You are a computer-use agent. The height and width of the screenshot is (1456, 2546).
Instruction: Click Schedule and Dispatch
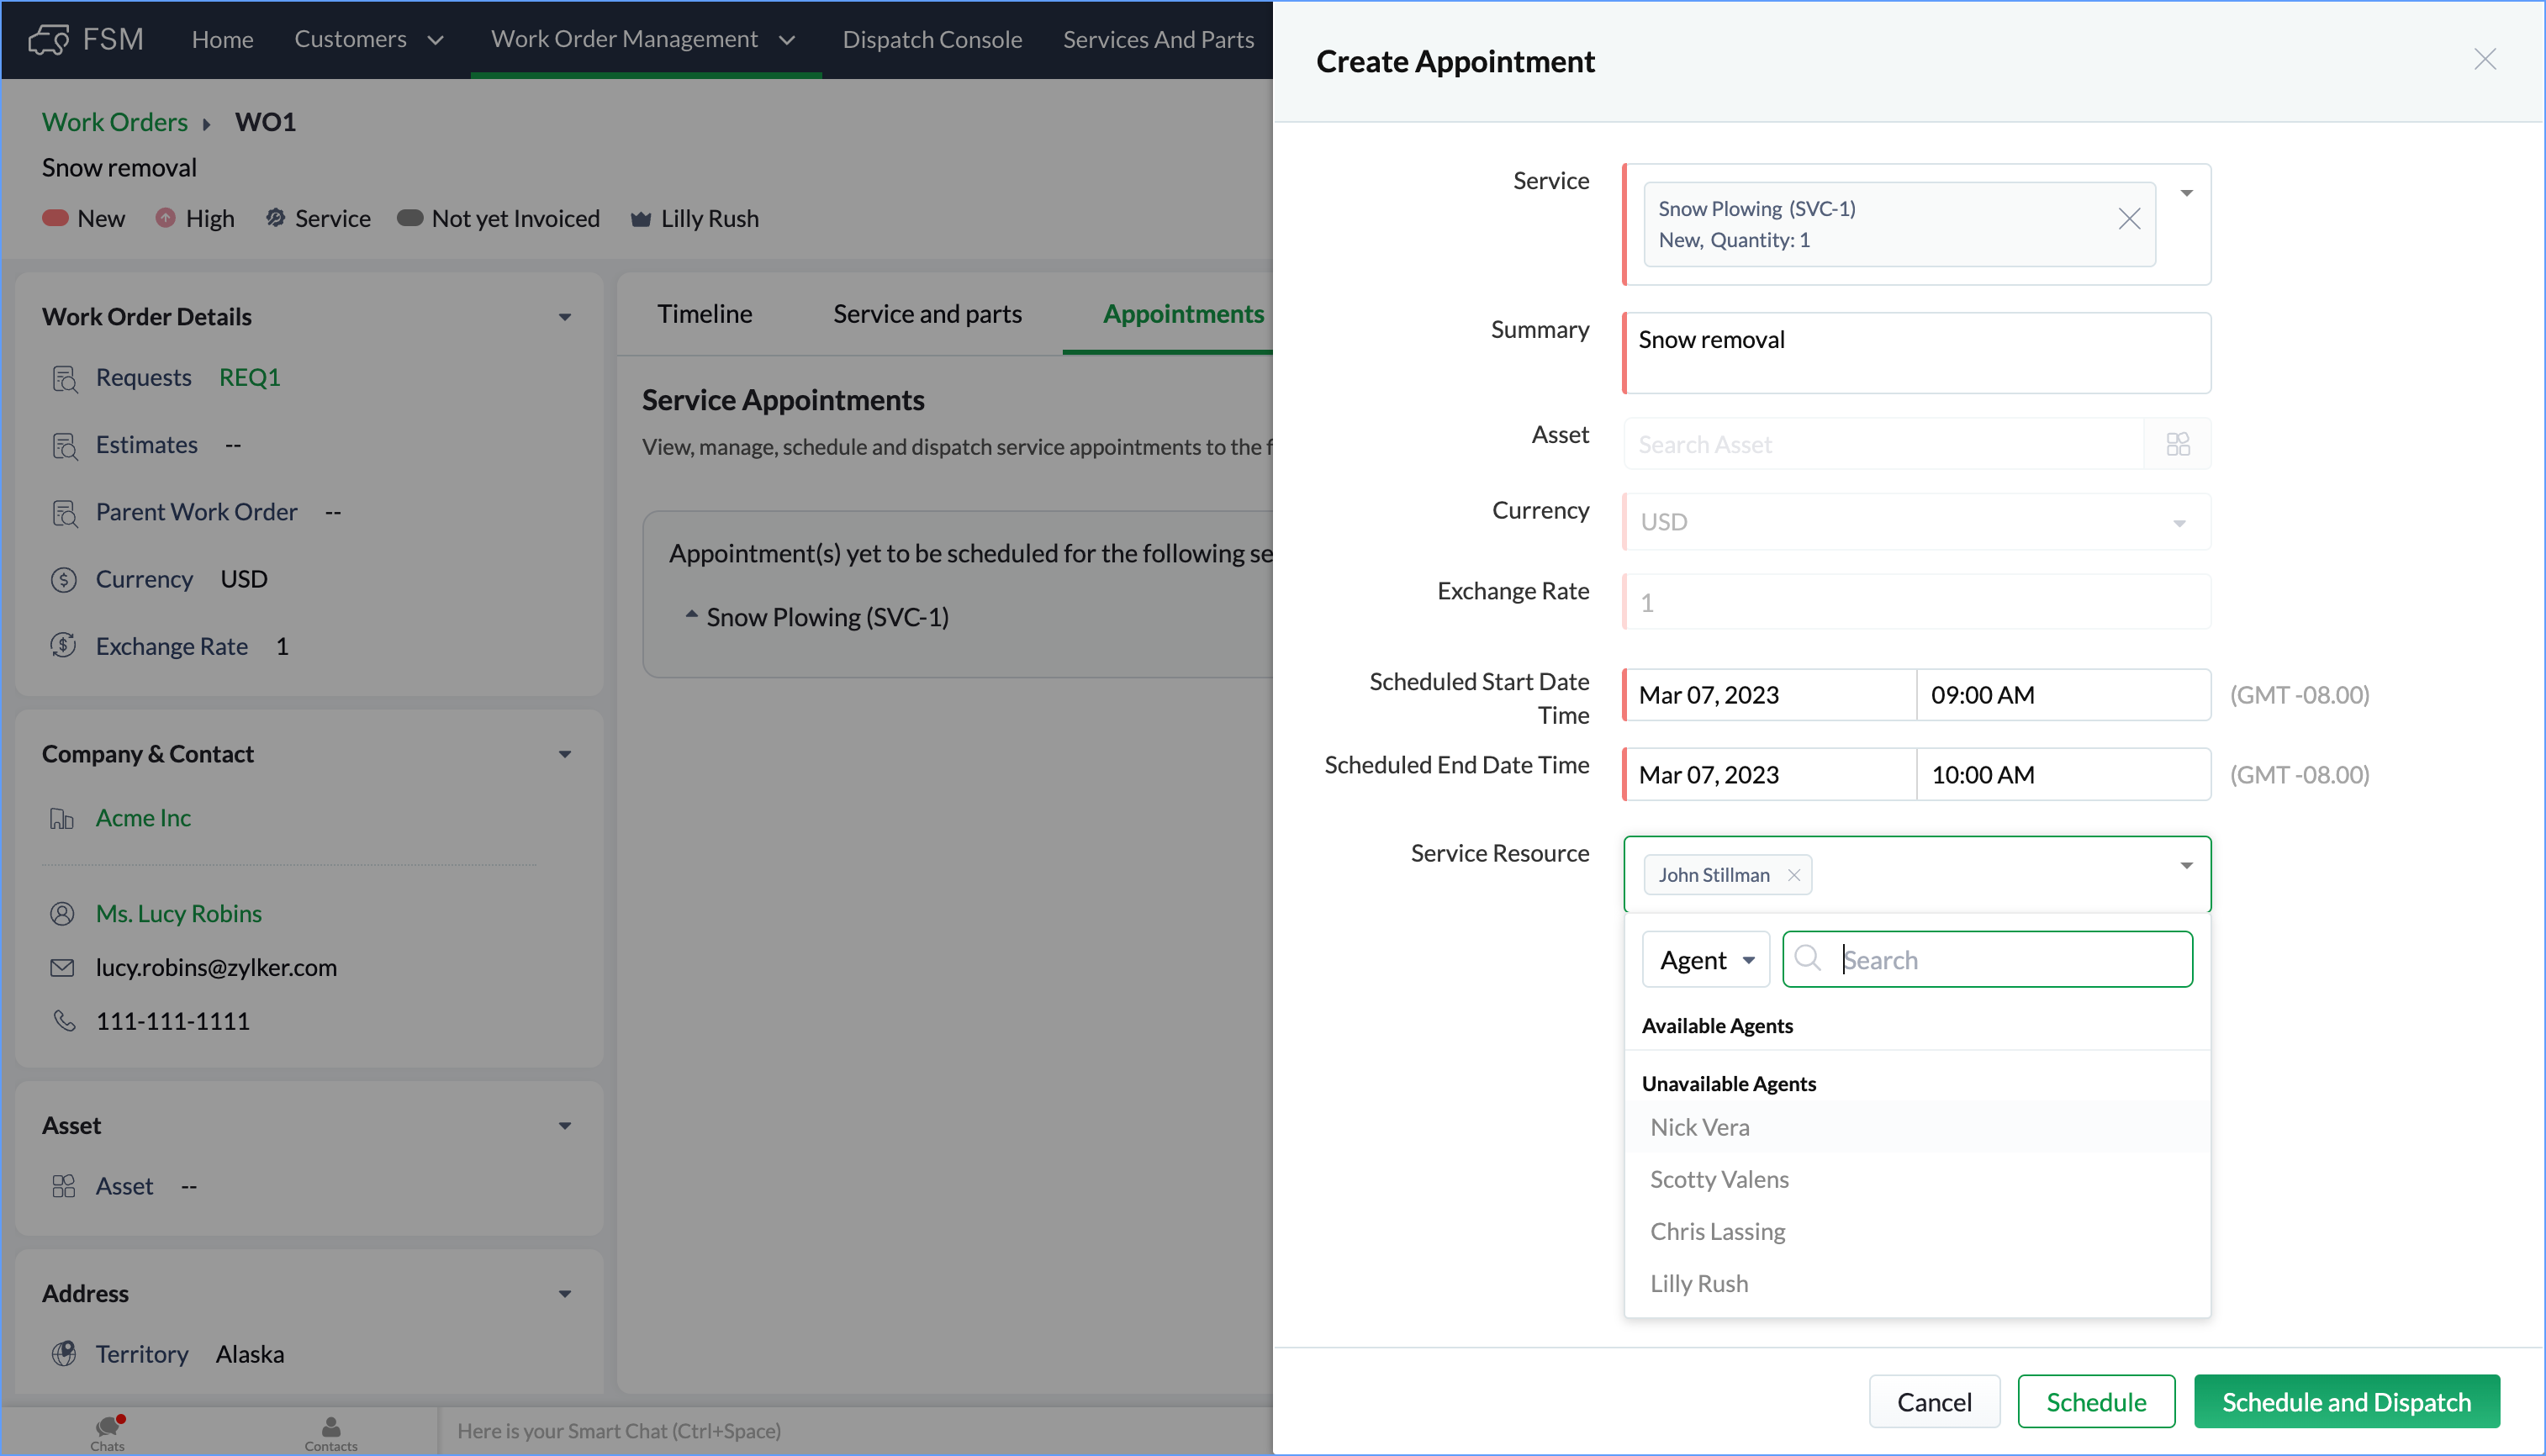click(x=2346, y=1401)
